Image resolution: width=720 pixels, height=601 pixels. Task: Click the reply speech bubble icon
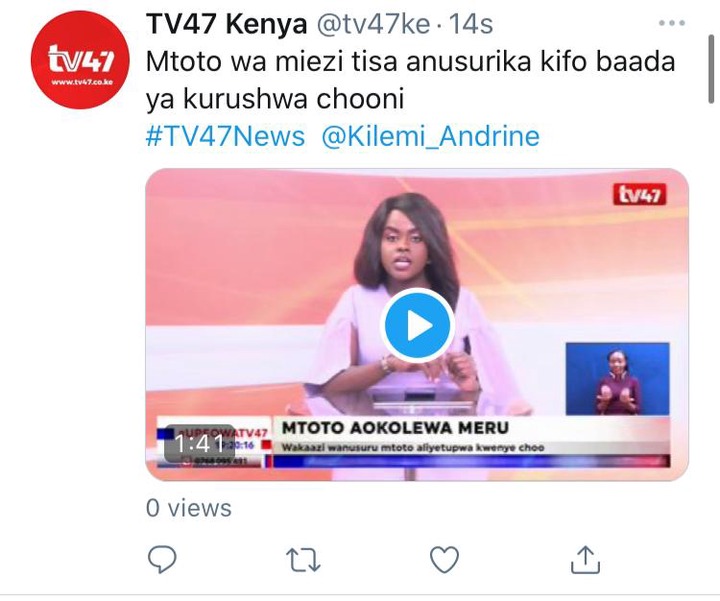pos(162,559)
